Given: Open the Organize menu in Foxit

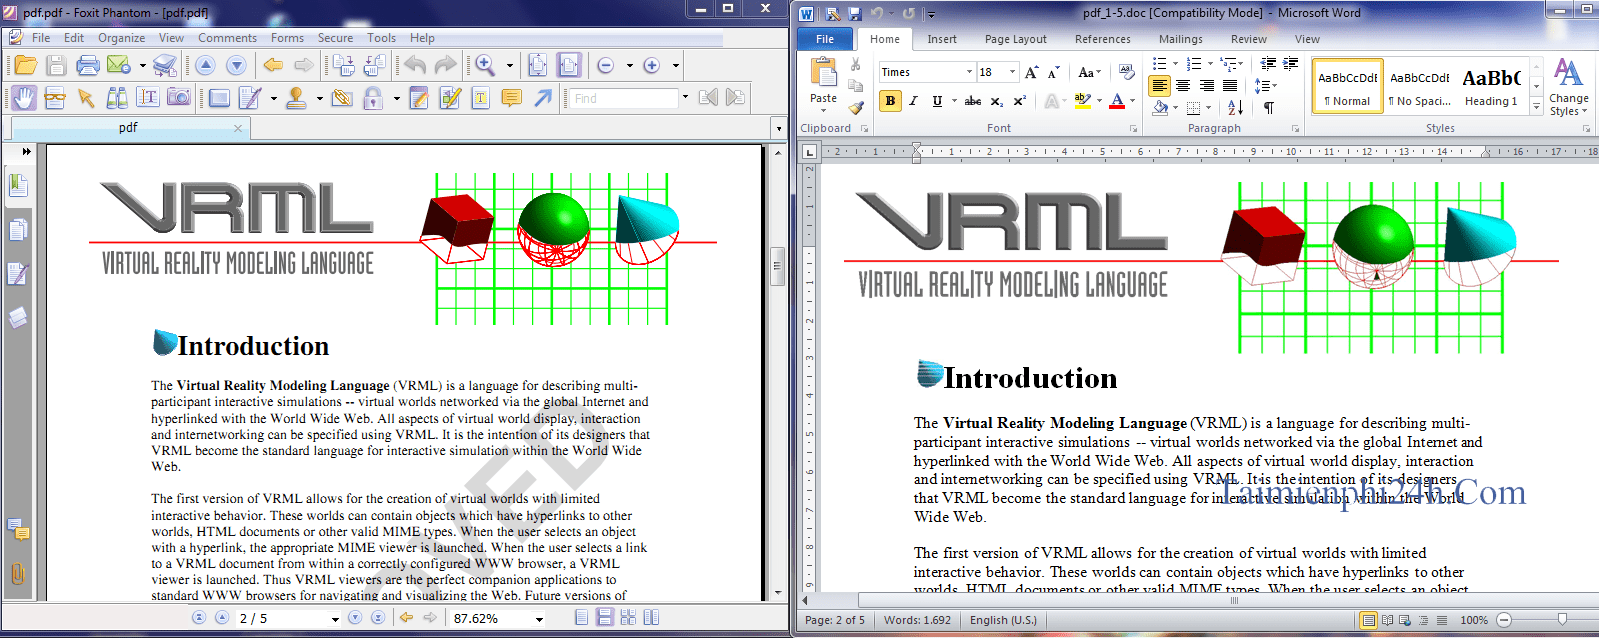Looking at the screenshot, I should pyautogui.click(x=121, y=38).
